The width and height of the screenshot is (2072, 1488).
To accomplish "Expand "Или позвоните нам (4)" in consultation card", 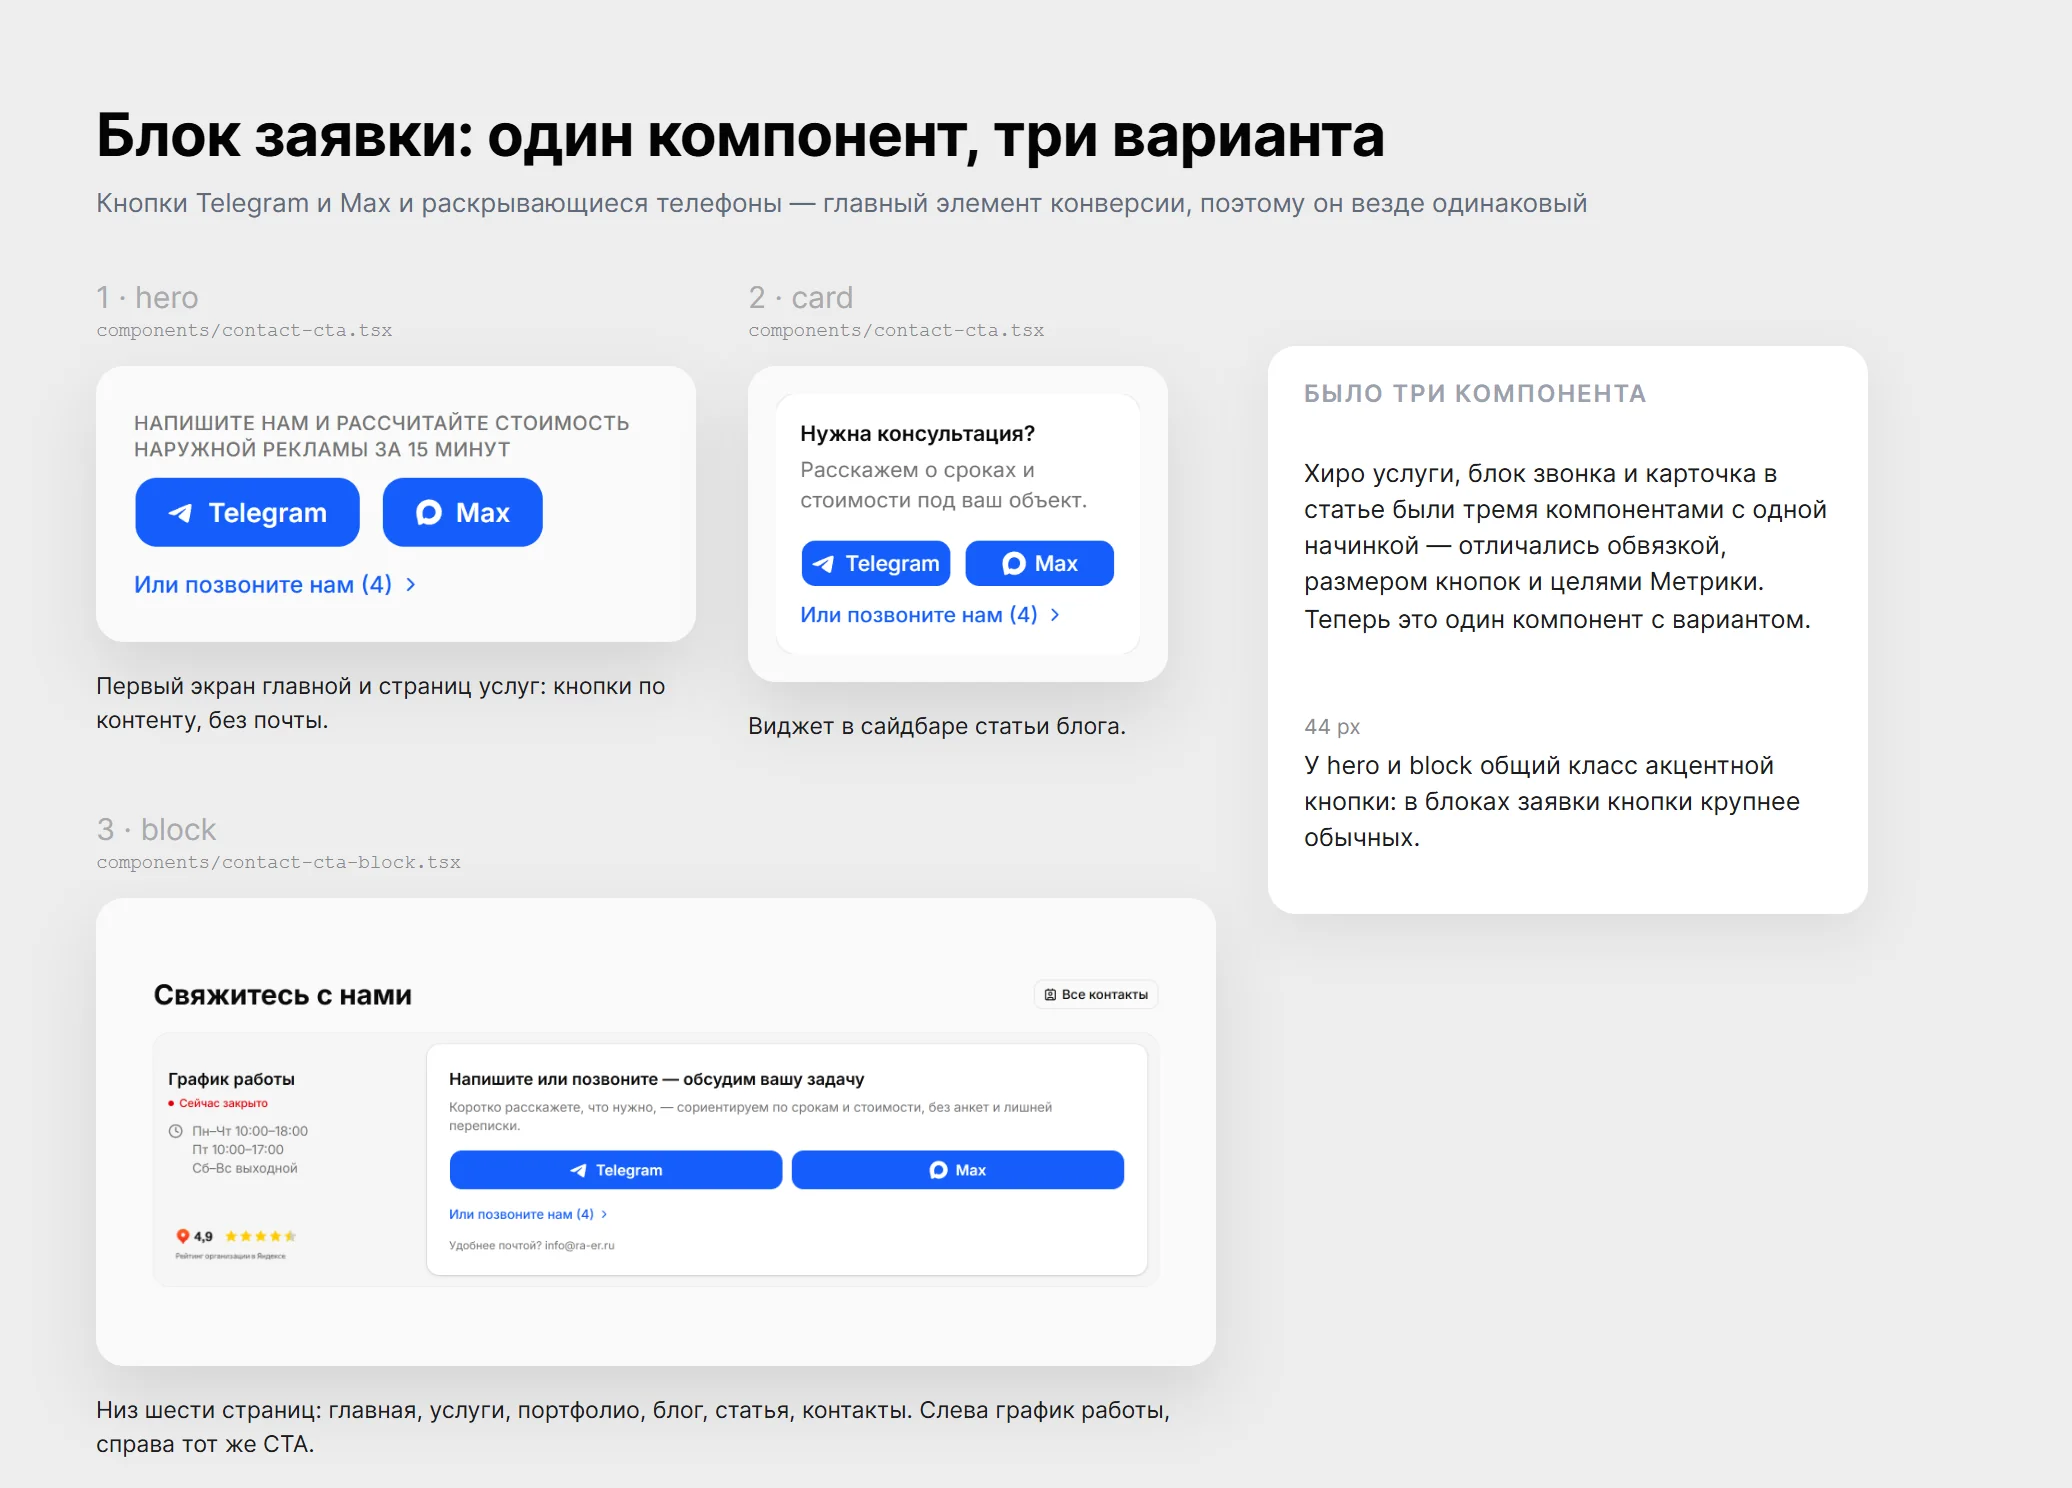I will pos(930,614).
